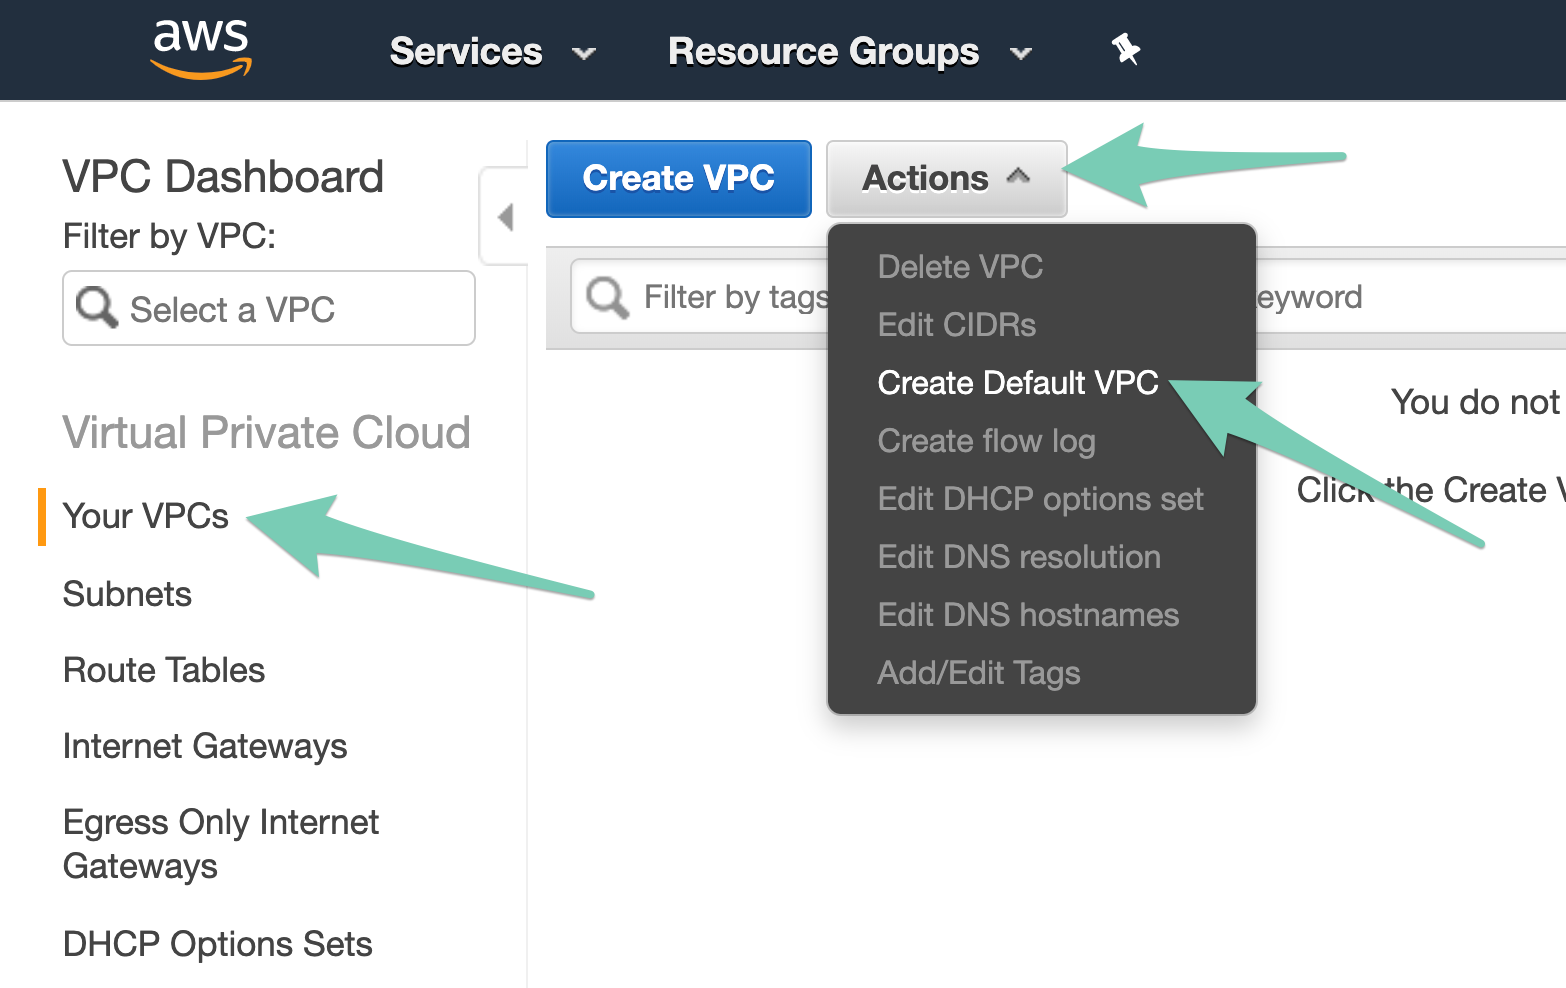
Task: Focus the Select a VPC filter field
Action: coord(269,308)
